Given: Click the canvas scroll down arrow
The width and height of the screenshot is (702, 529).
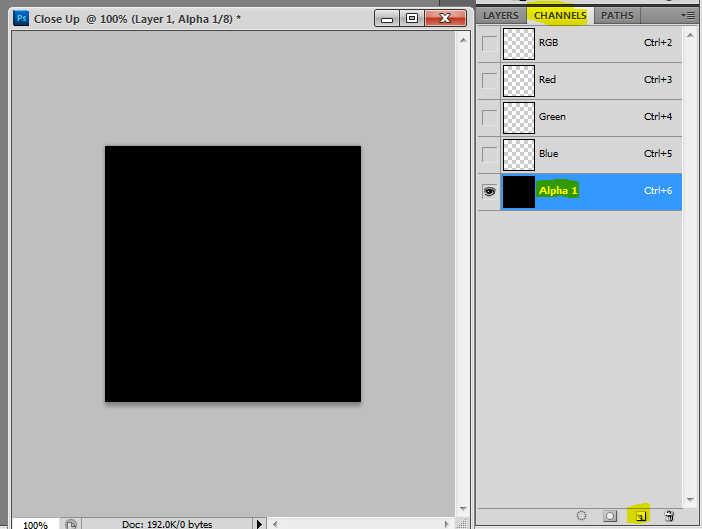Looking at the screenshot, I should (x=463, y=509).
